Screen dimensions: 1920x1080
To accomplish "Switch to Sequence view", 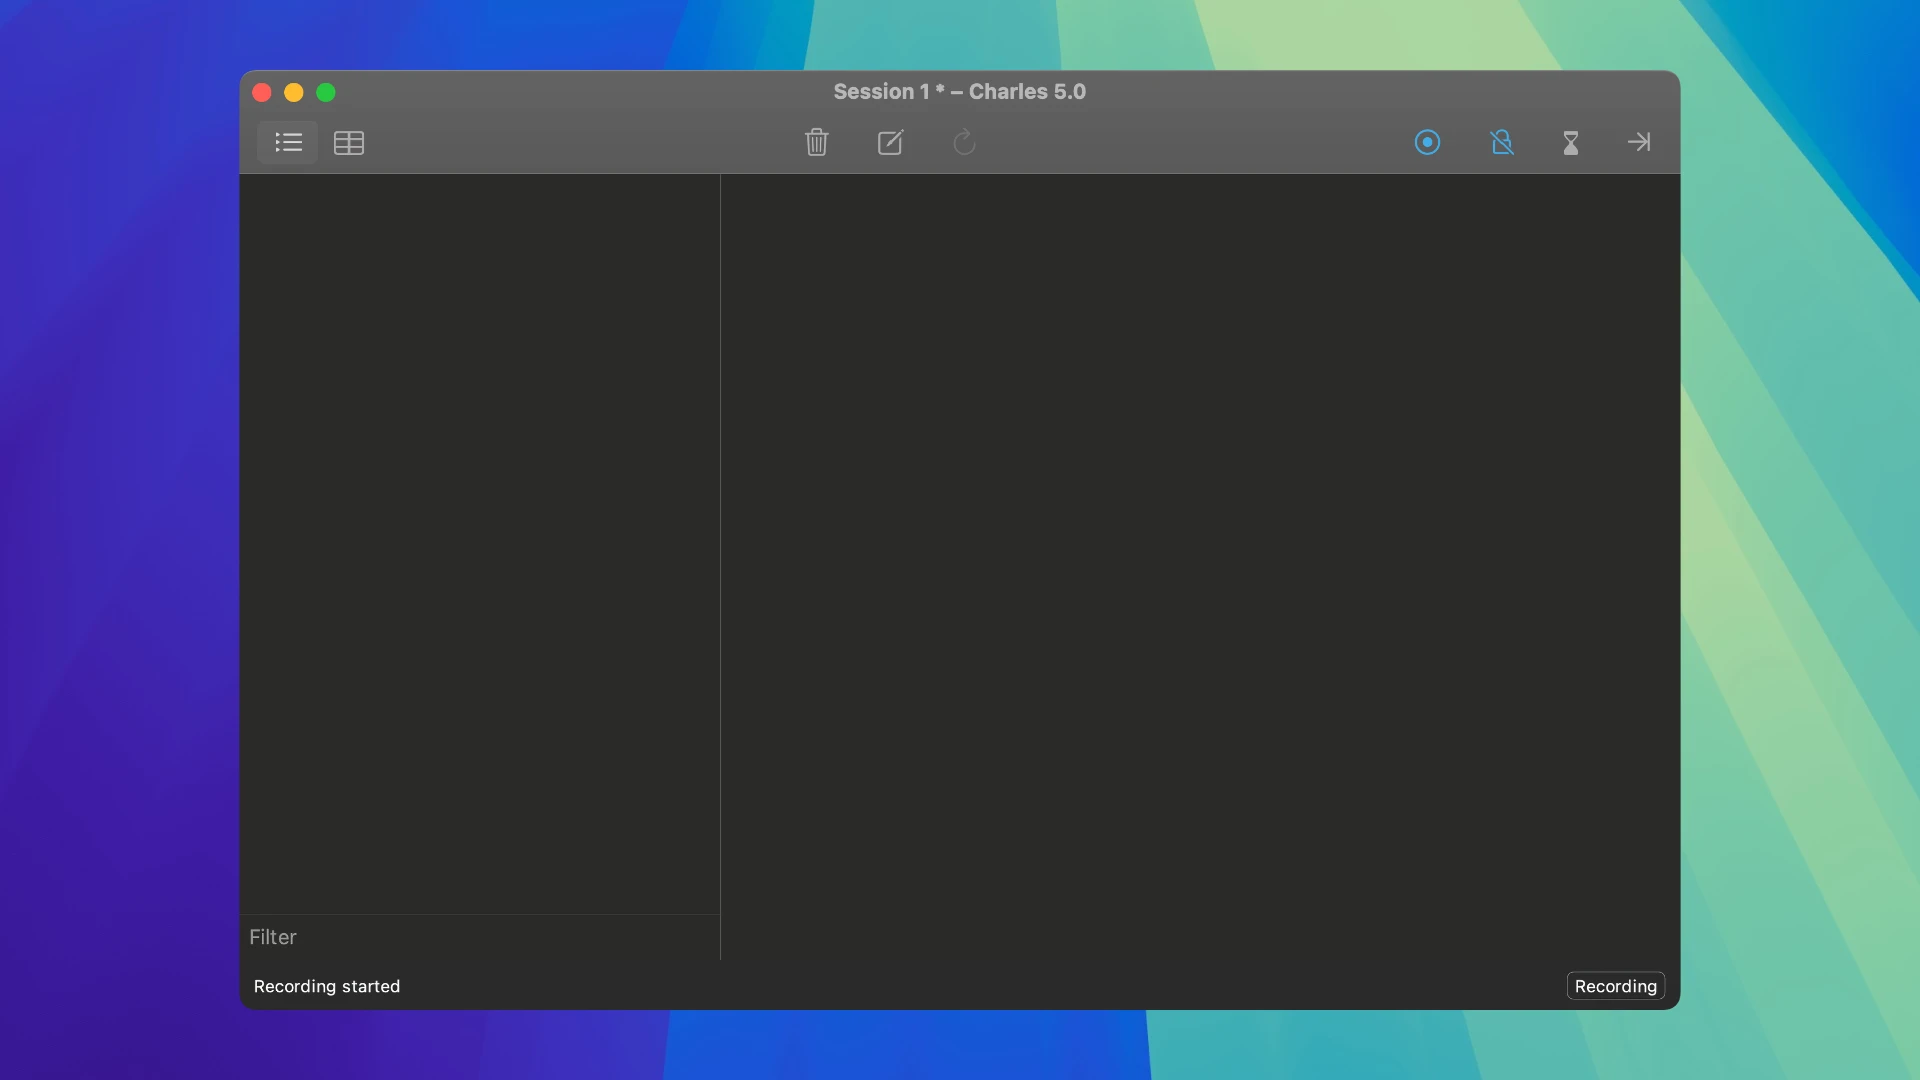I will click(348, 142).
